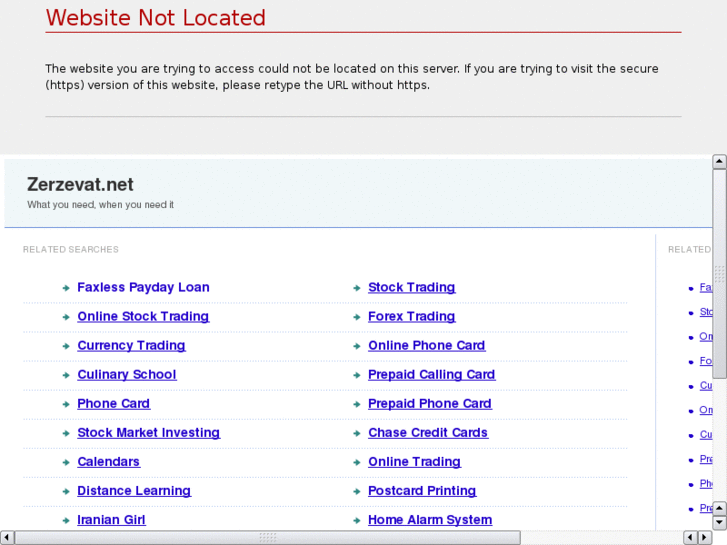Click the Website Not Located heading
This screenshot has height=545, width=727.
[x=156, y=18]
